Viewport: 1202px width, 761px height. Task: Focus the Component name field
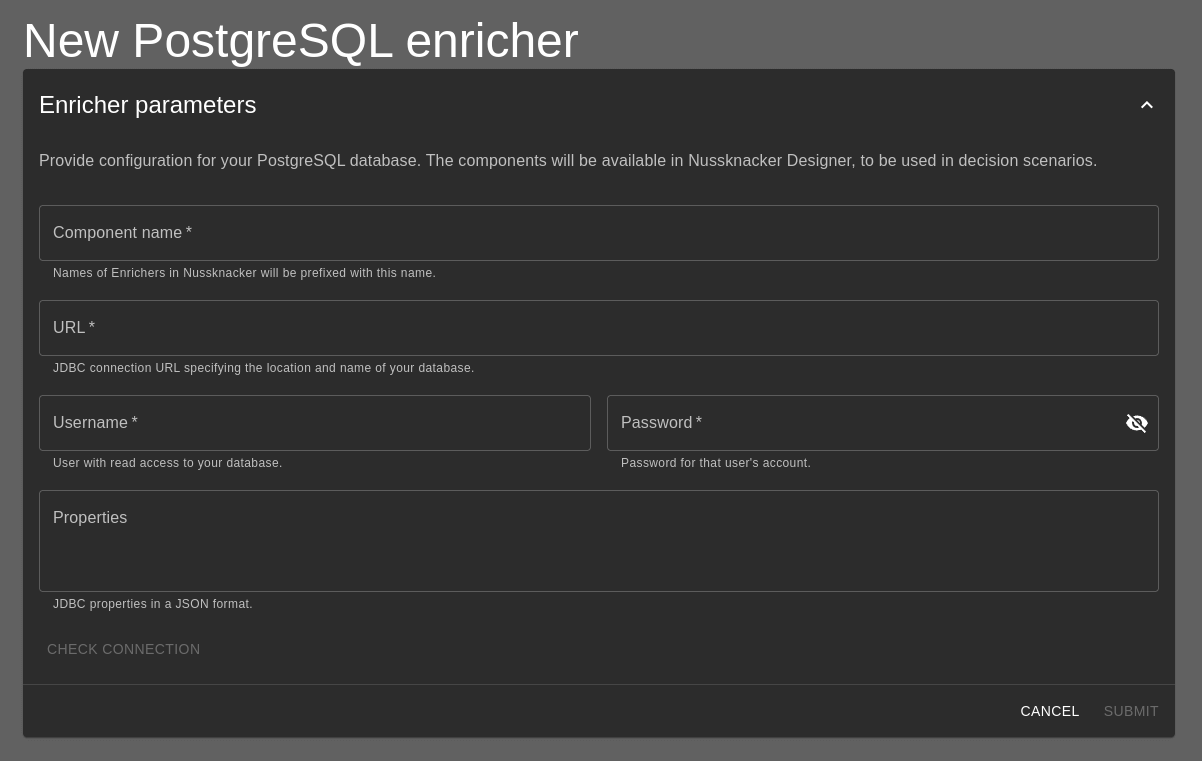tap(599, 233)
